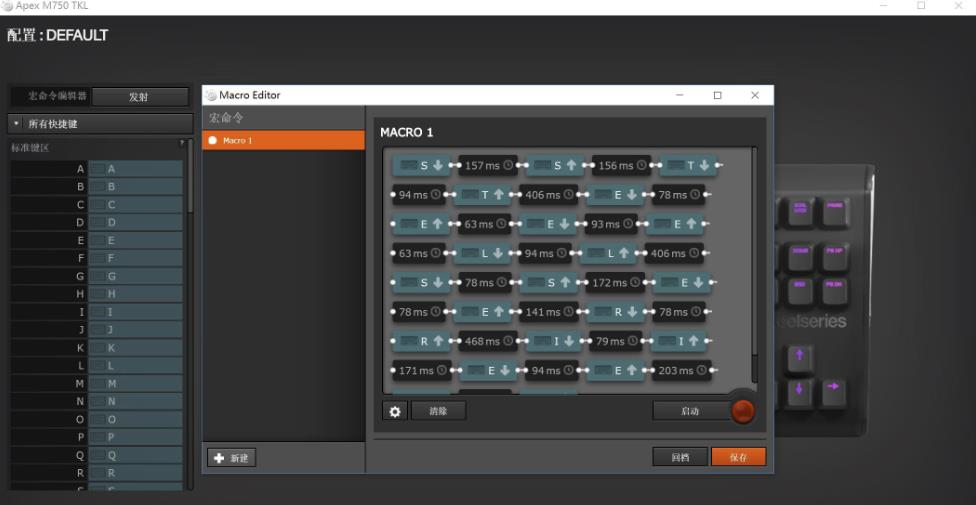The image size is (976, 505).
Task: Select key binding for H
Action: (x=135, y=294)
